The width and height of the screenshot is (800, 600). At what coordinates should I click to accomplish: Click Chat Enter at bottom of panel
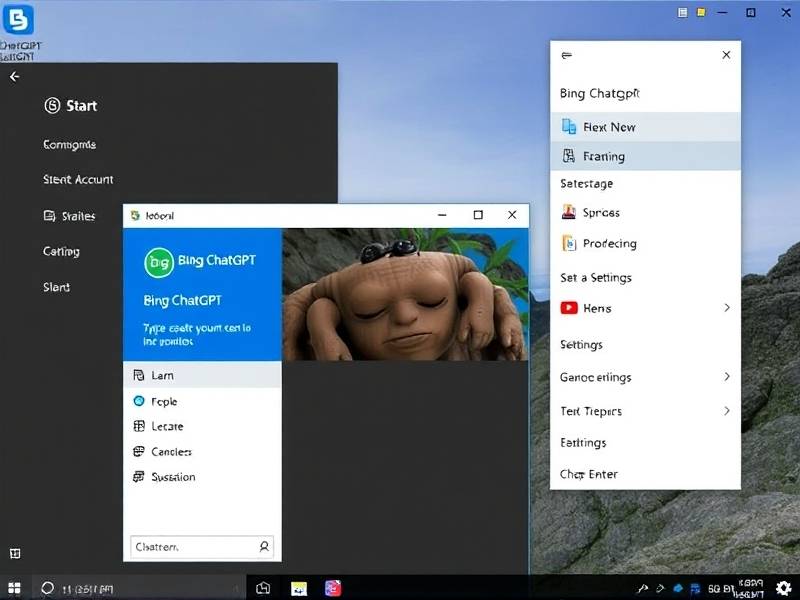tap(589, 474)
